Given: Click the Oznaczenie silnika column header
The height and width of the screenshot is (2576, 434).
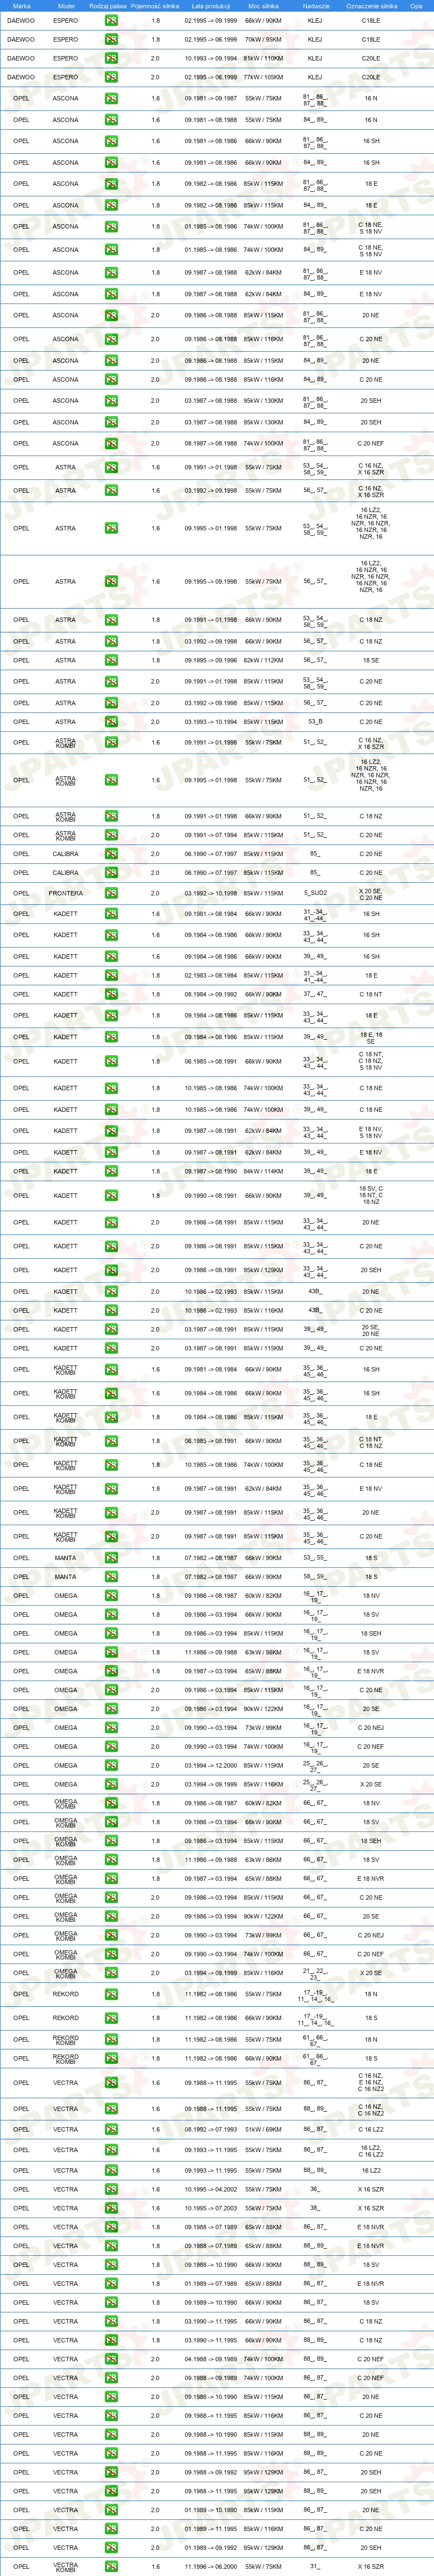Looking at the screenshot, I should click(371, 6).
